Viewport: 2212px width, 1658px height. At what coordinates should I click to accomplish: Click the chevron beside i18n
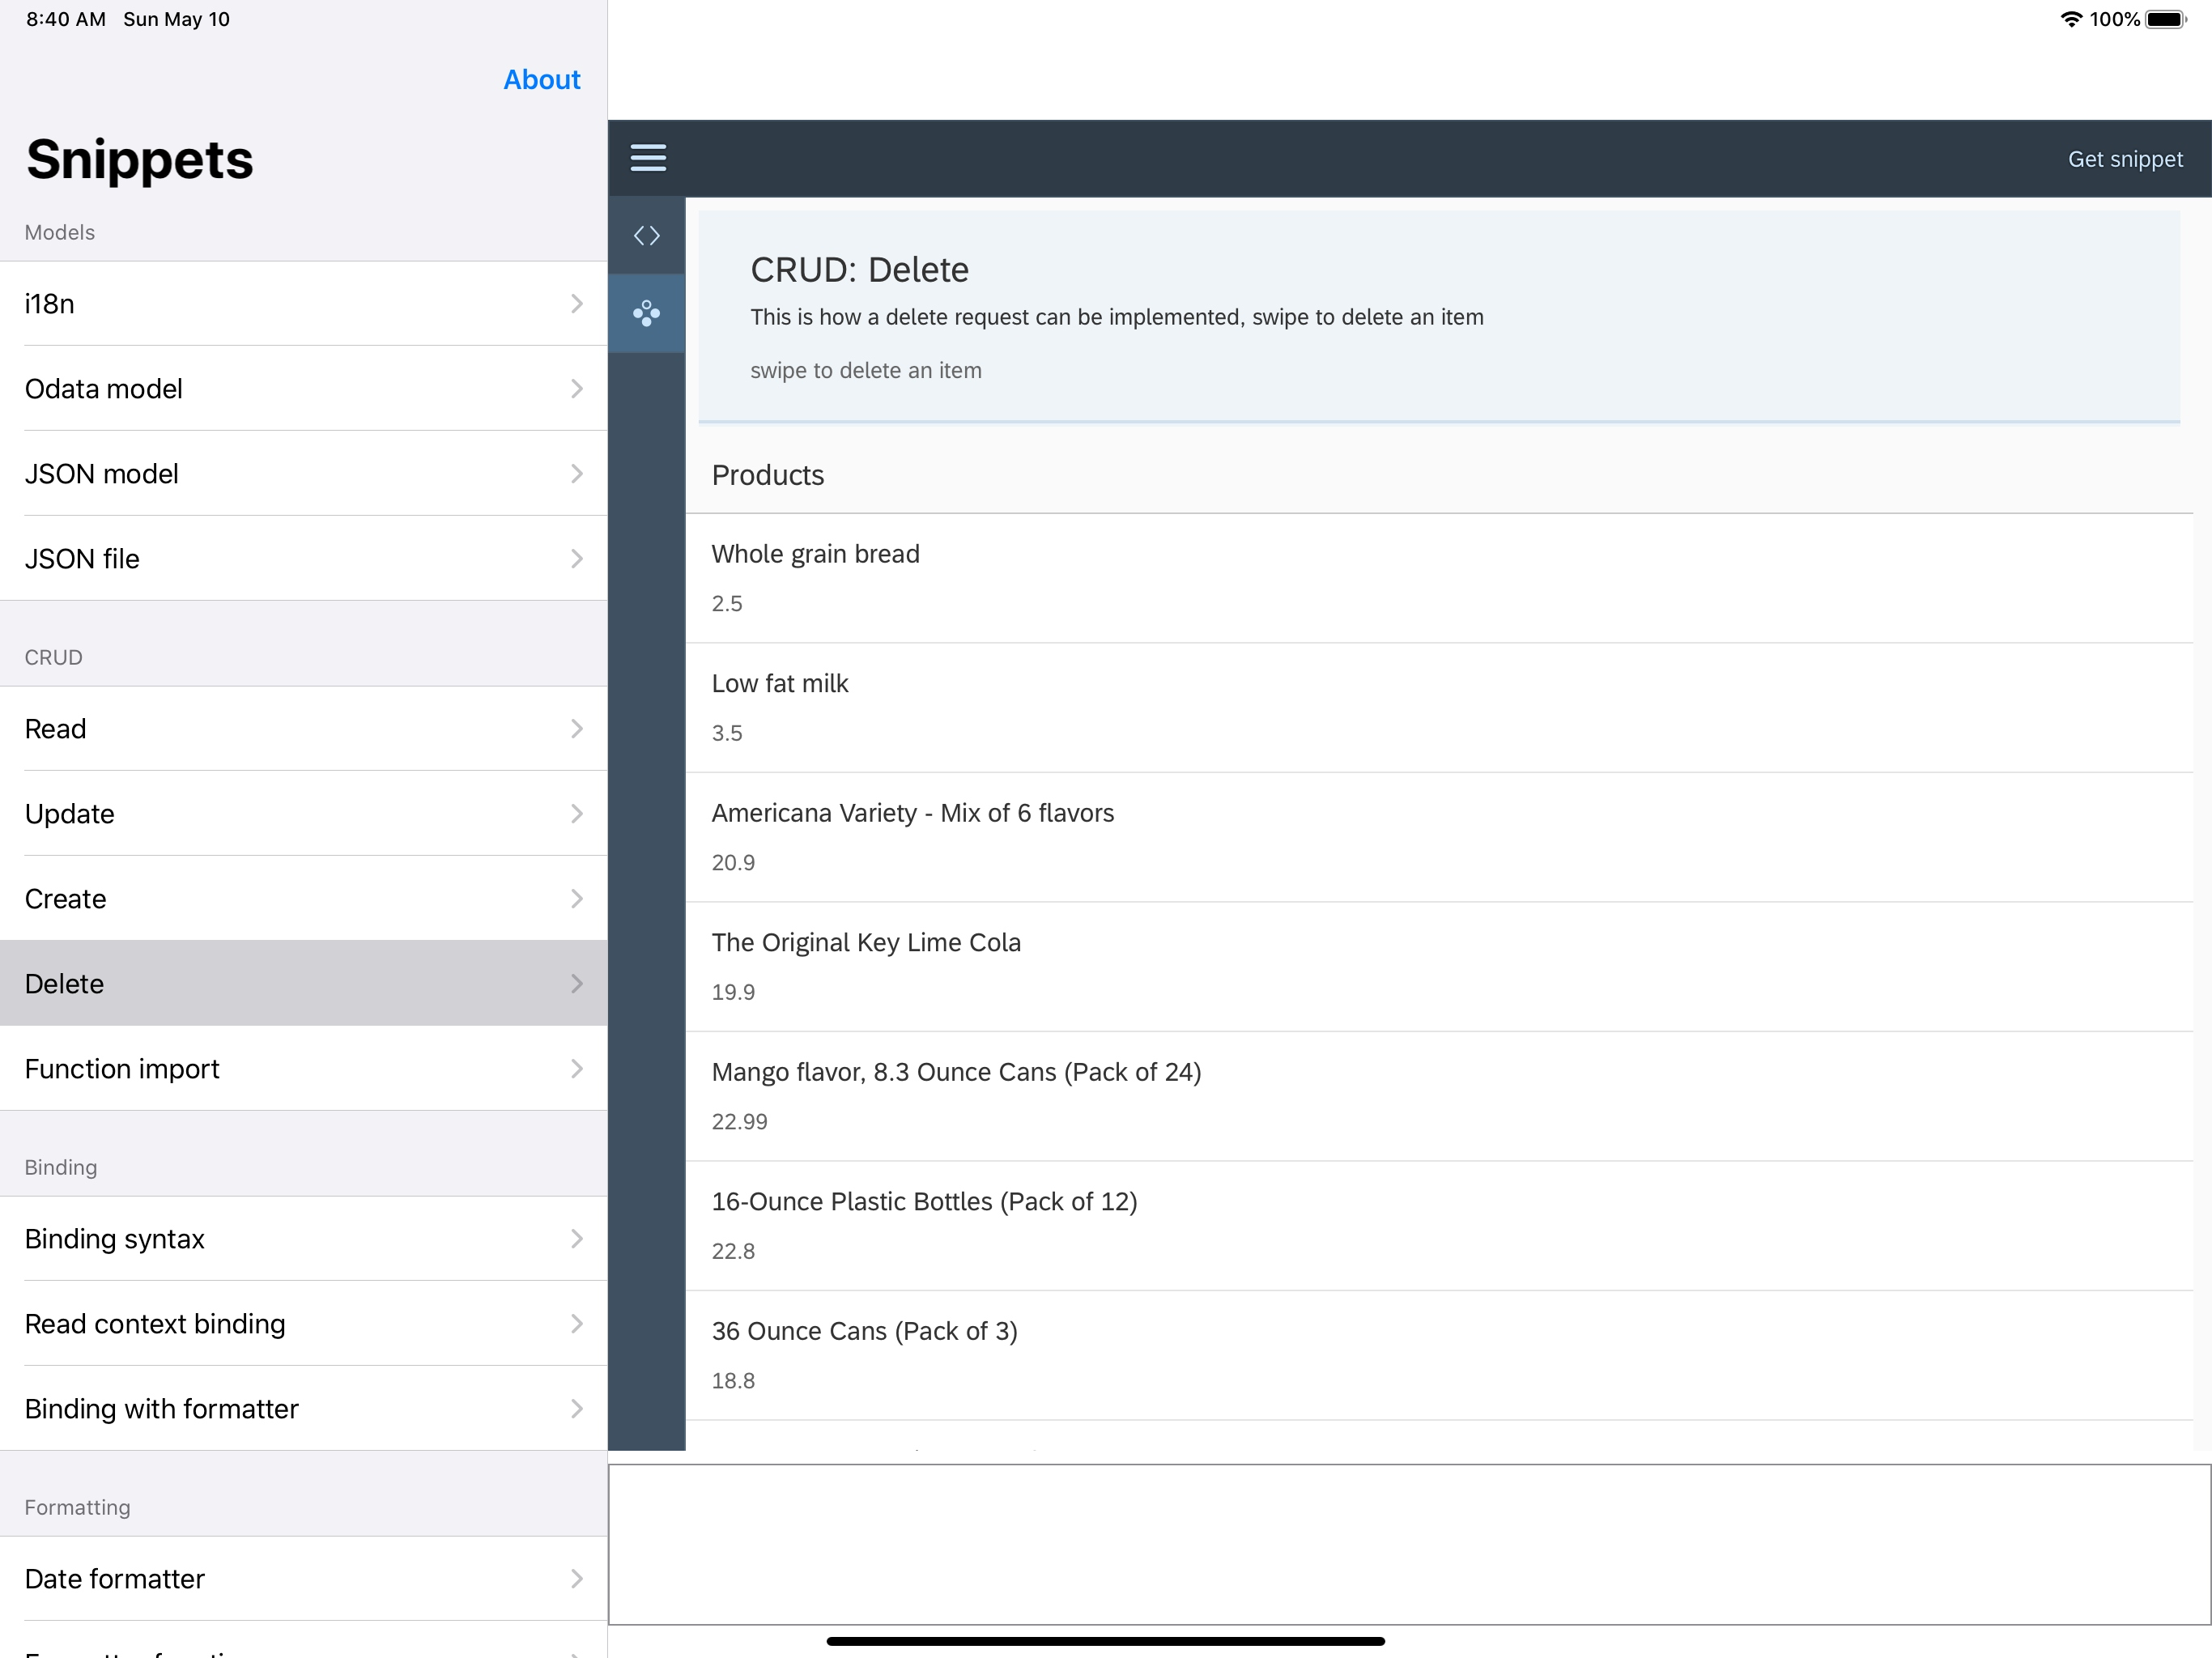pyautogui.click(x=577, y=304)
